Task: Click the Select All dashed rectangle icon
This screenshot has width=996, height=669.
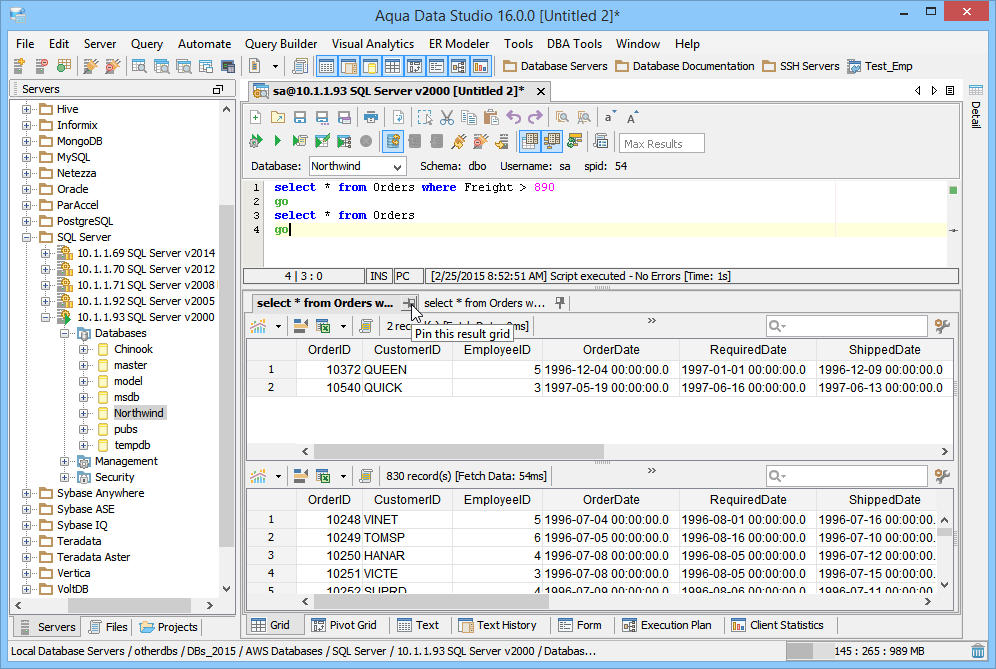Action: tap(425, 118)
